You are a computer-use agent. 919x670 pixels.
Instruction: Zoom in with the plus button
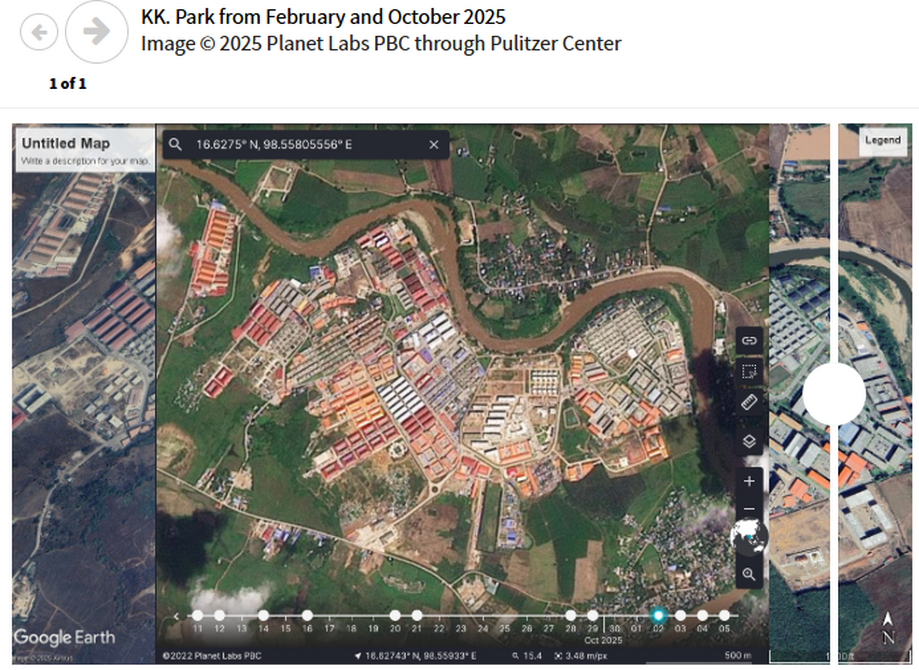749,481
